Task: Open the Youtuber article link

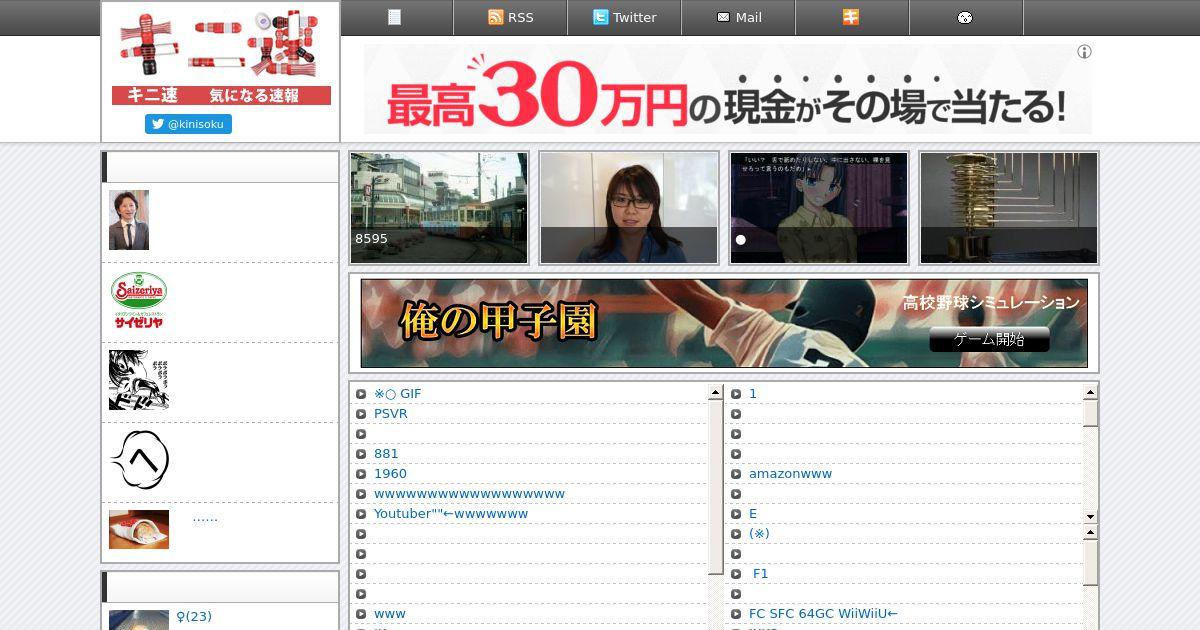Action: (451, 514)
